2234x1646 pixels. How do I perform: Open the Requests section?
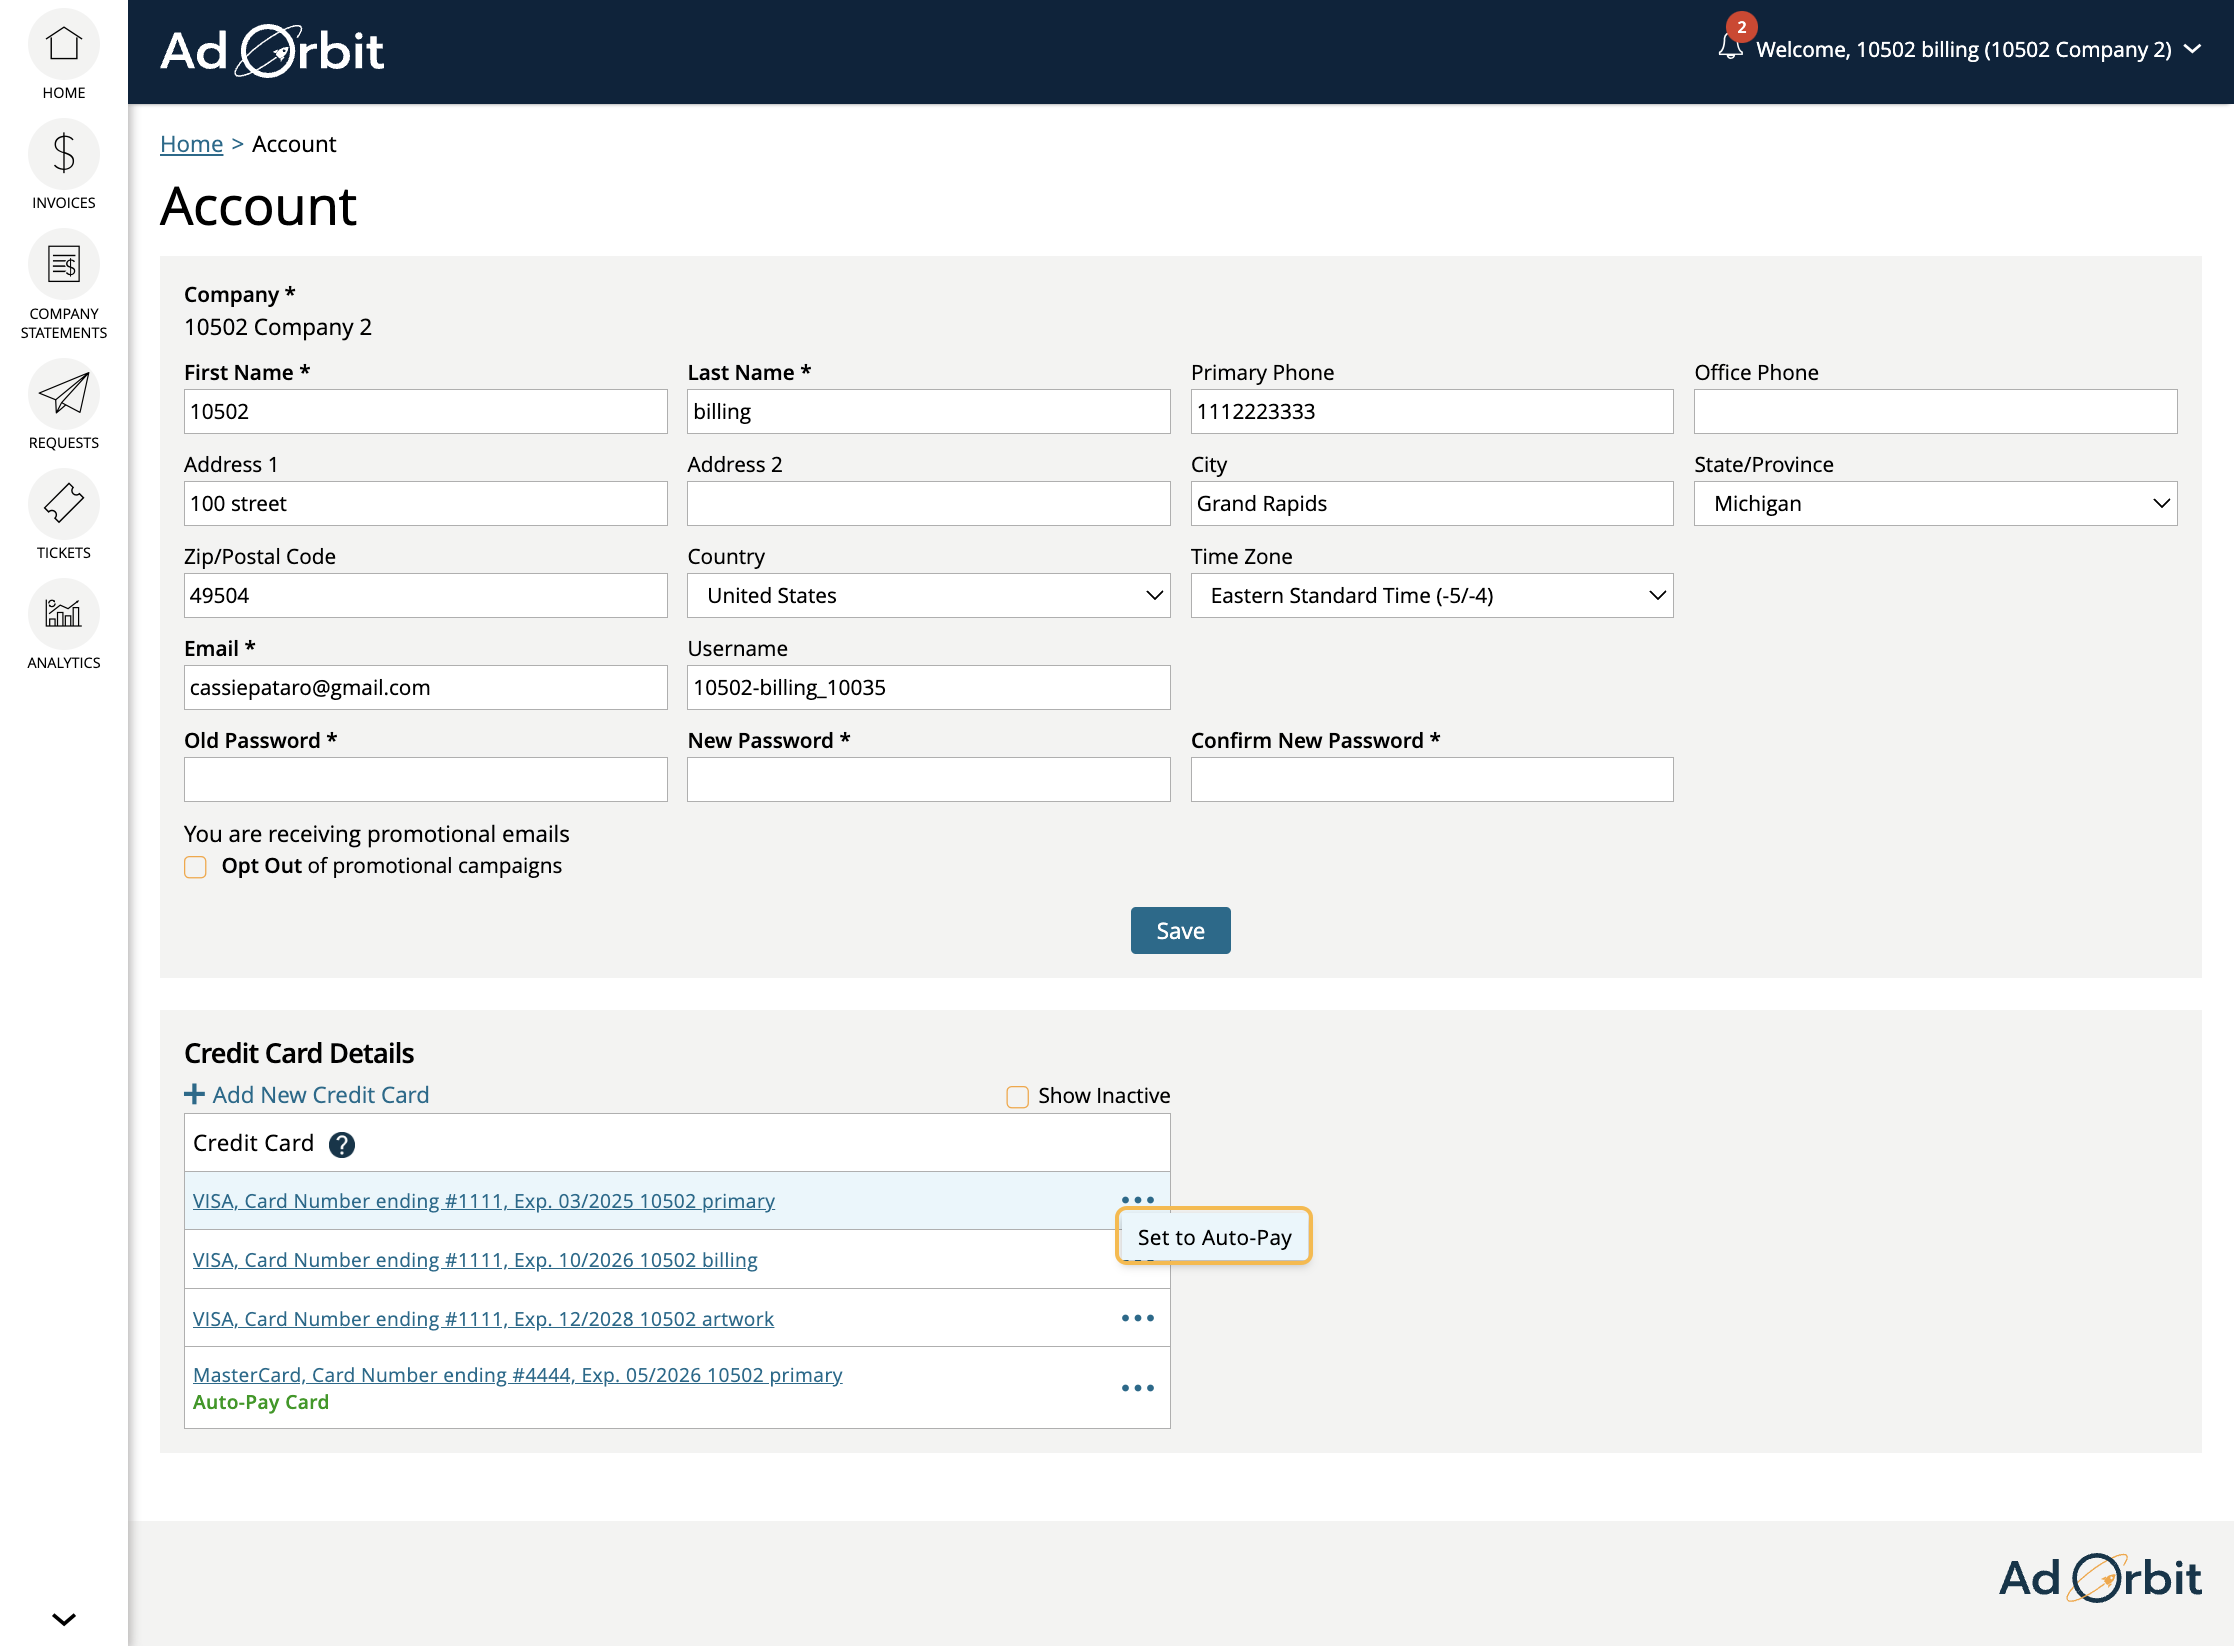(64, 409)
